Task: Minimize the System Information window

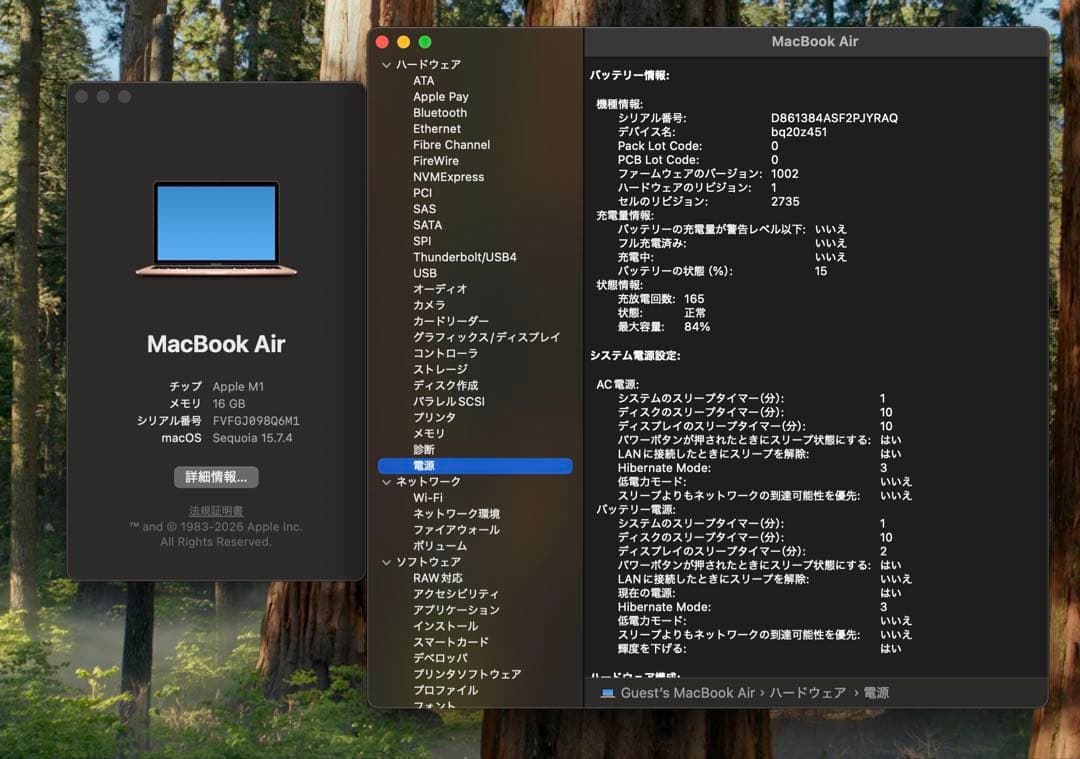Action: 404,42
